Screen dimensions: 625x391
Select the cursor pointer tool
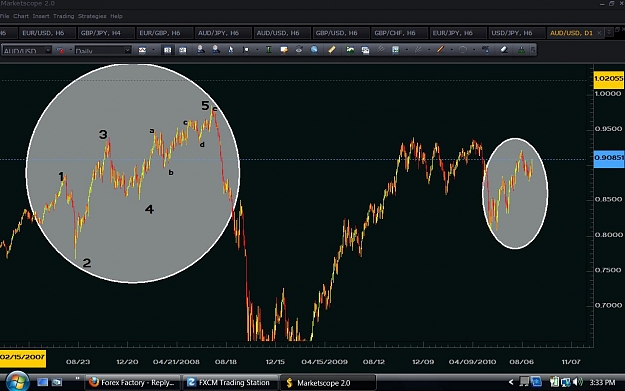pos(231,50)
